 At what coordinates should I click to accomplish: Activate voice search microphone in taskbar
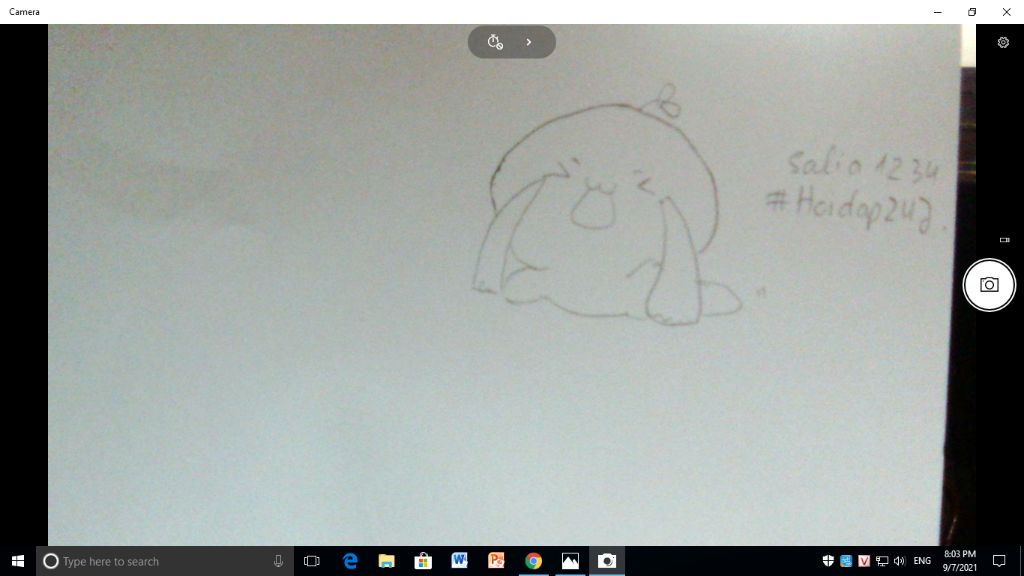pos(278,561)
